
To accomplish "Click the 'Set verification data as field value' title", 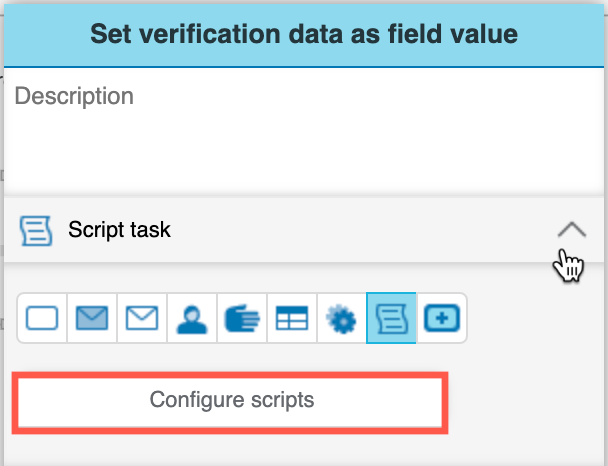I will pyautogui.click(x=303, y=34).
